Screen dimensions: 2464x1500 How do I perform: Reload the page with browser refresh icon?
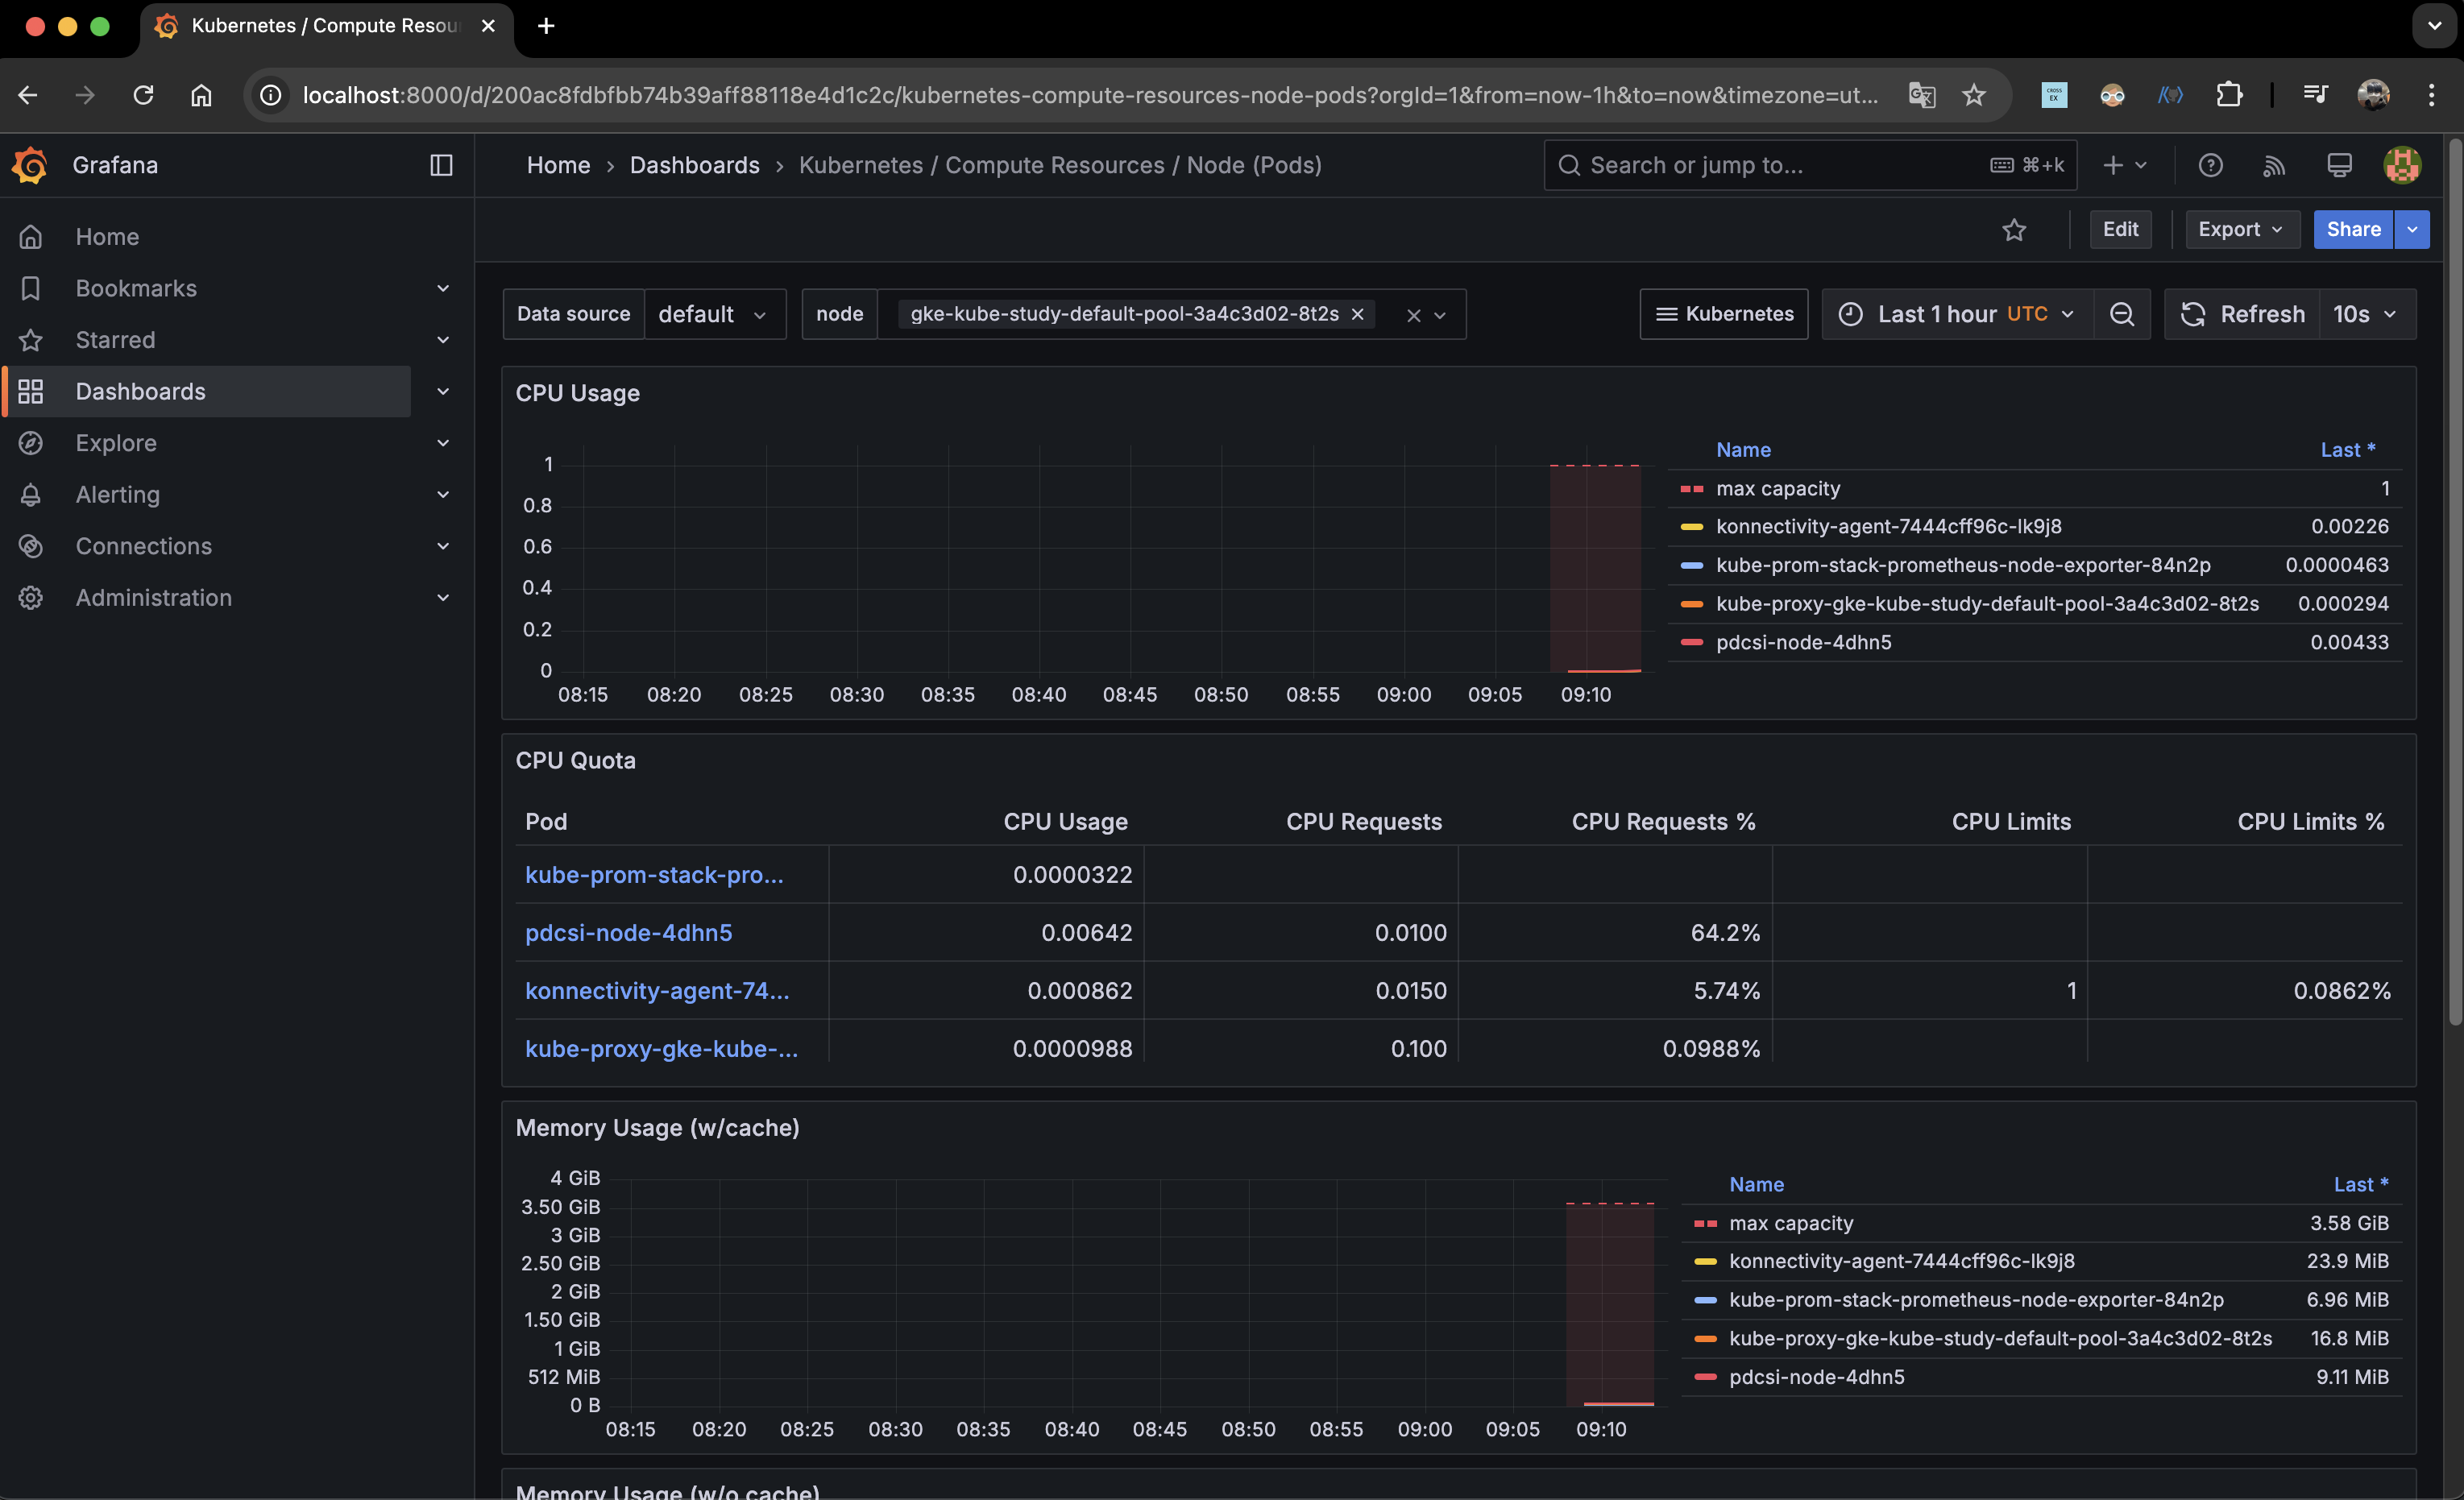(x=143, y=95)
